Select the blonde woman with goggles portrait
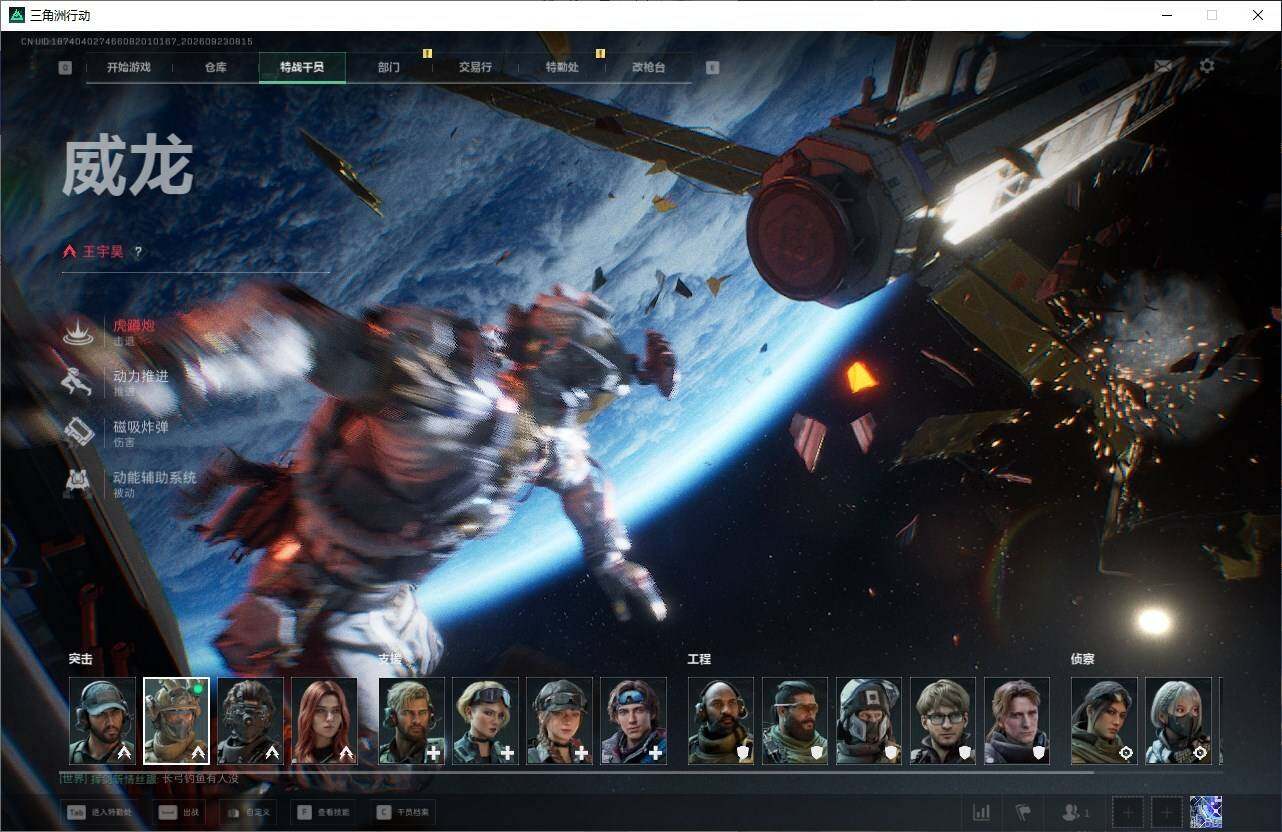 click(486, 721)
